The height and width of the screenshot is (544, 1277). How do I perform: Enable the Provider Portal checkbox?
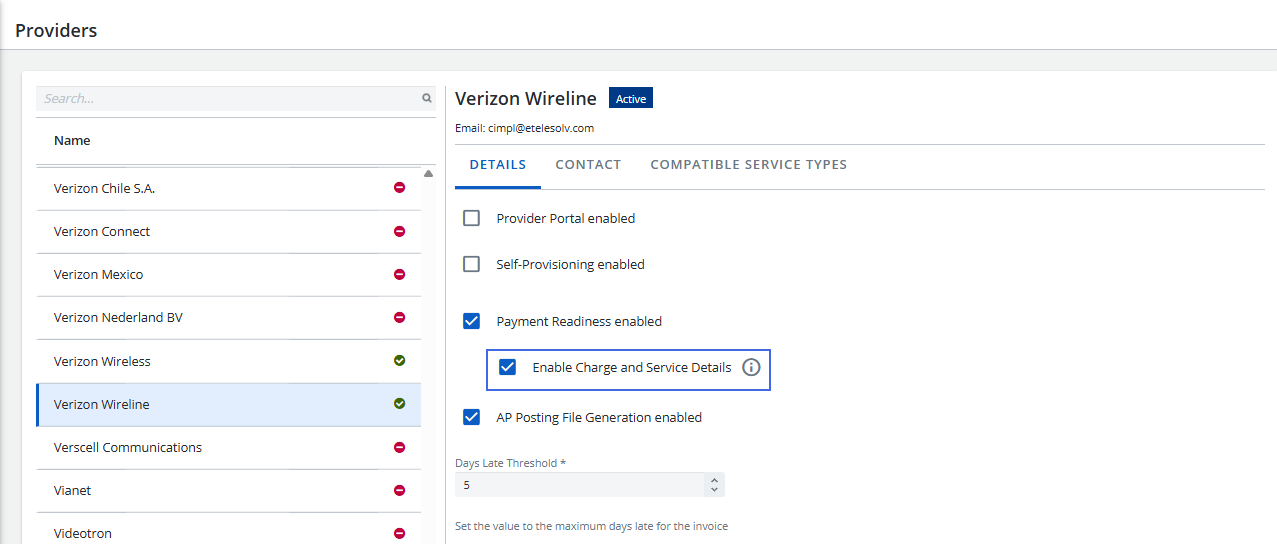click(x=471, y=218)
